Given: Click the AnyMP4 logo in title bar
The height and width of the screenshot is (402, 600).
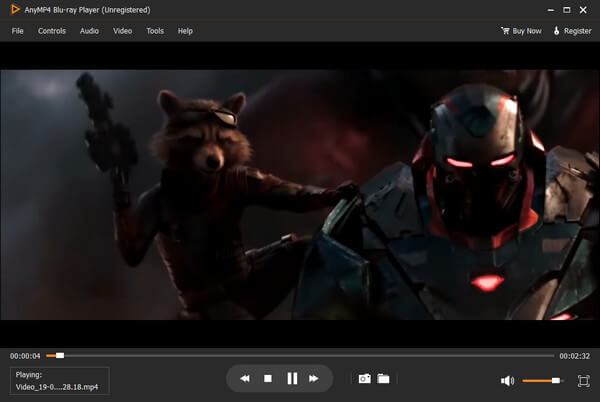Looking at the screenshot, I should click(13, 11).
